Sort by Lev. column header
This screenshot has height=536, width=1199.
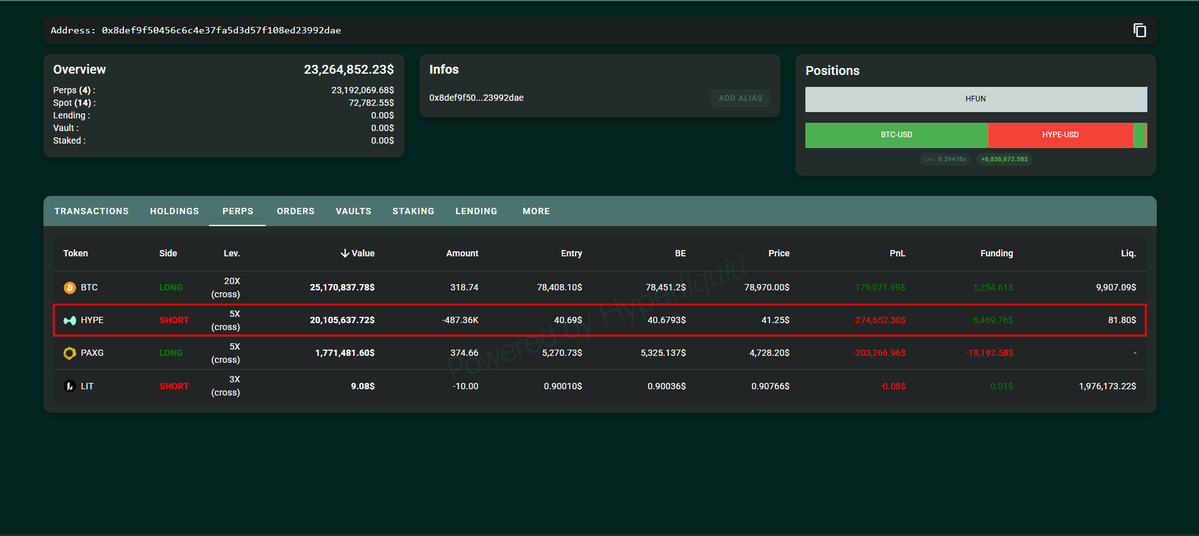[x=232, y=253]
